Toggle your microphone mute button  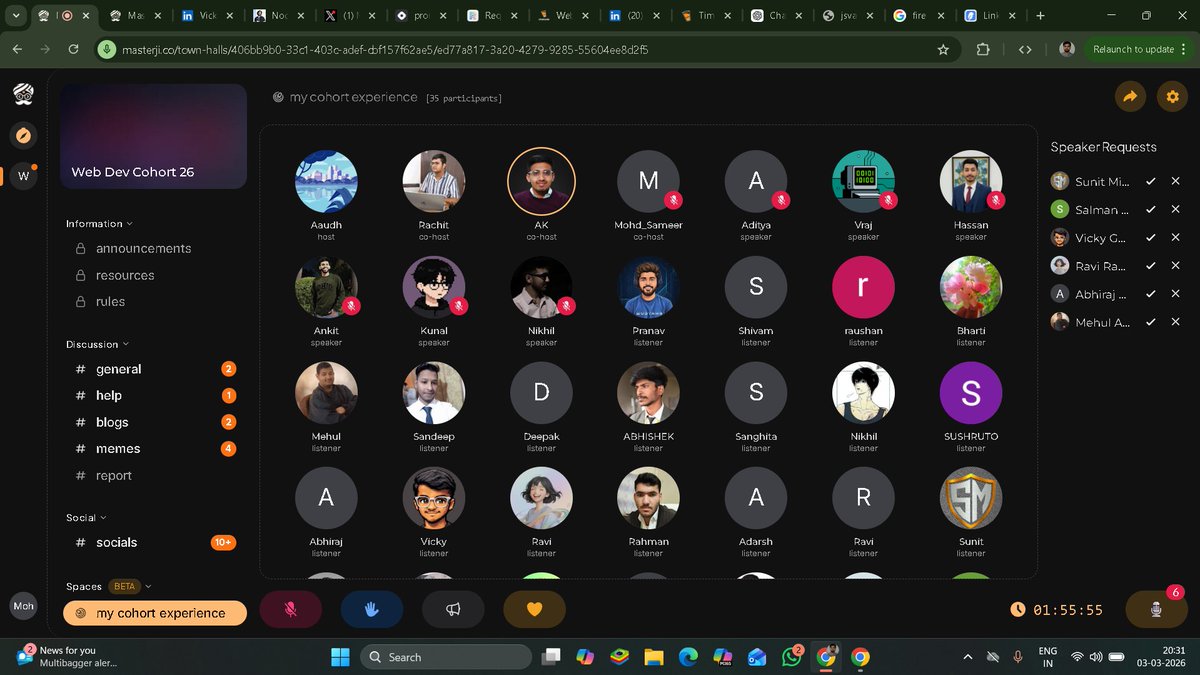click(291, 609)
